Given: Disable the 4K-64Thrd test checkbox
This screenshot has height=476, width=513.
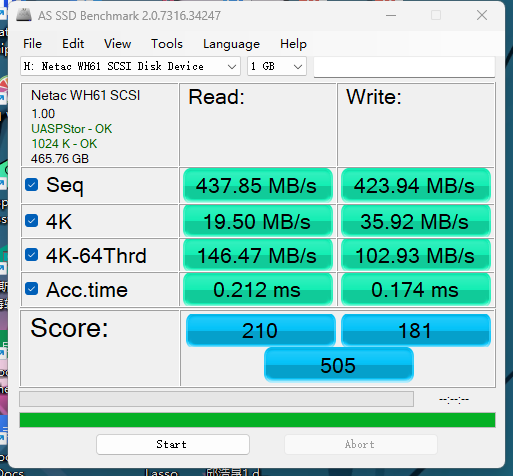Looking at the screenshot, I should (32, 255).
